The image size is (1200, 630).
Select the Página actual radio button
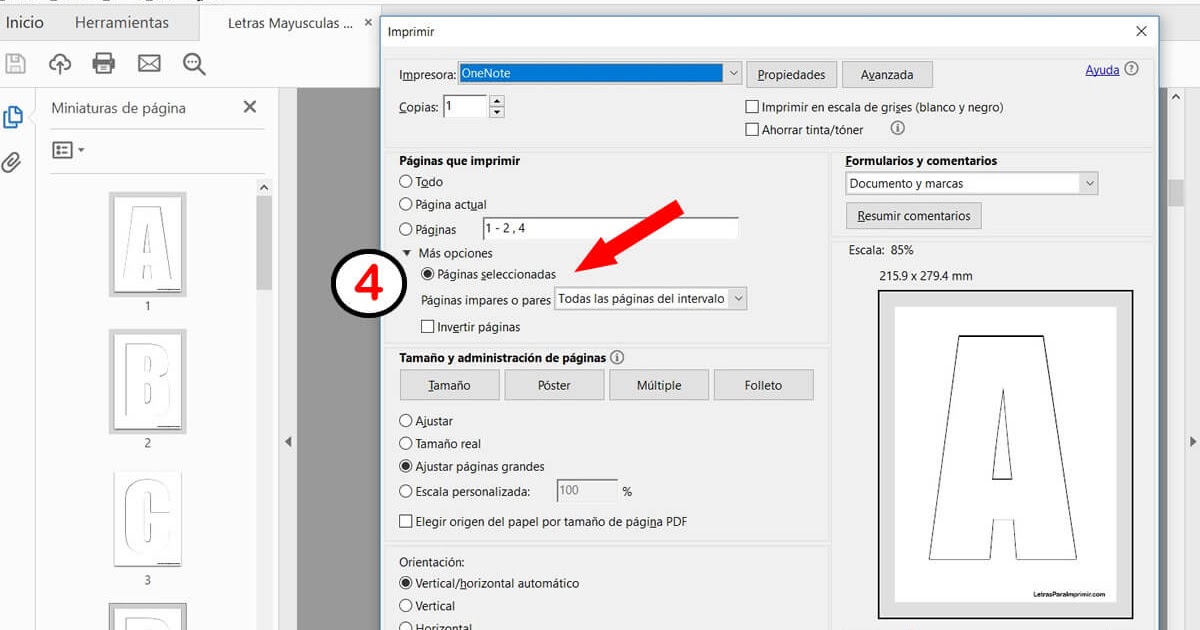tap(406, 204)
